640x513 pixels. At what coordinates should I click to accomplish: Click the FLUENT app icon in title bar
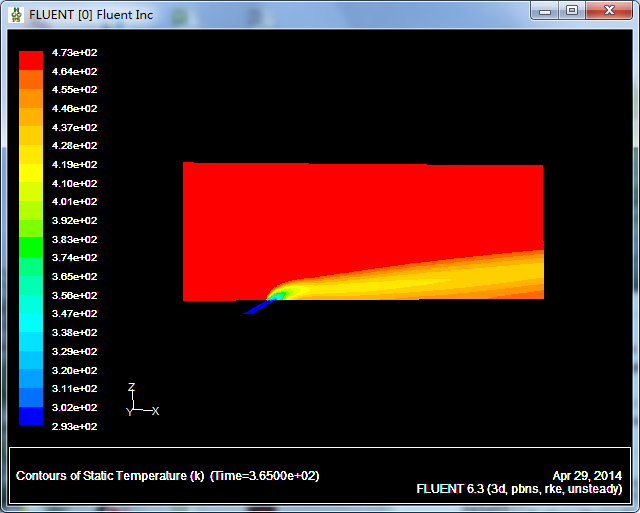[x=16, y=15]
